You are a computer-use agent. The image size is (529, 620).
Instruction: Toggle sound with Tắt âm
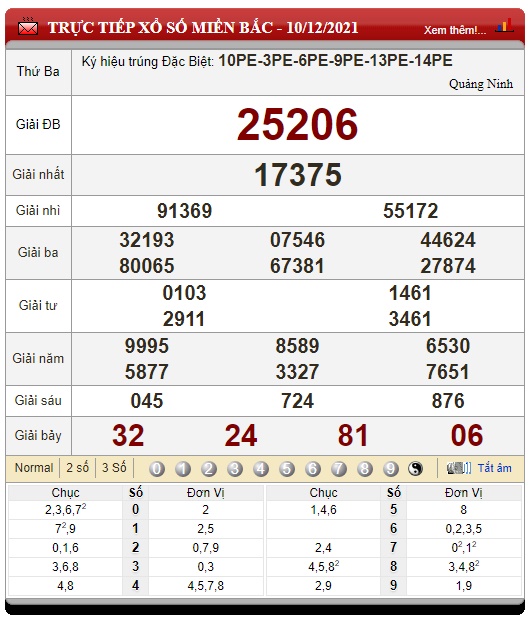coord(495,468)
